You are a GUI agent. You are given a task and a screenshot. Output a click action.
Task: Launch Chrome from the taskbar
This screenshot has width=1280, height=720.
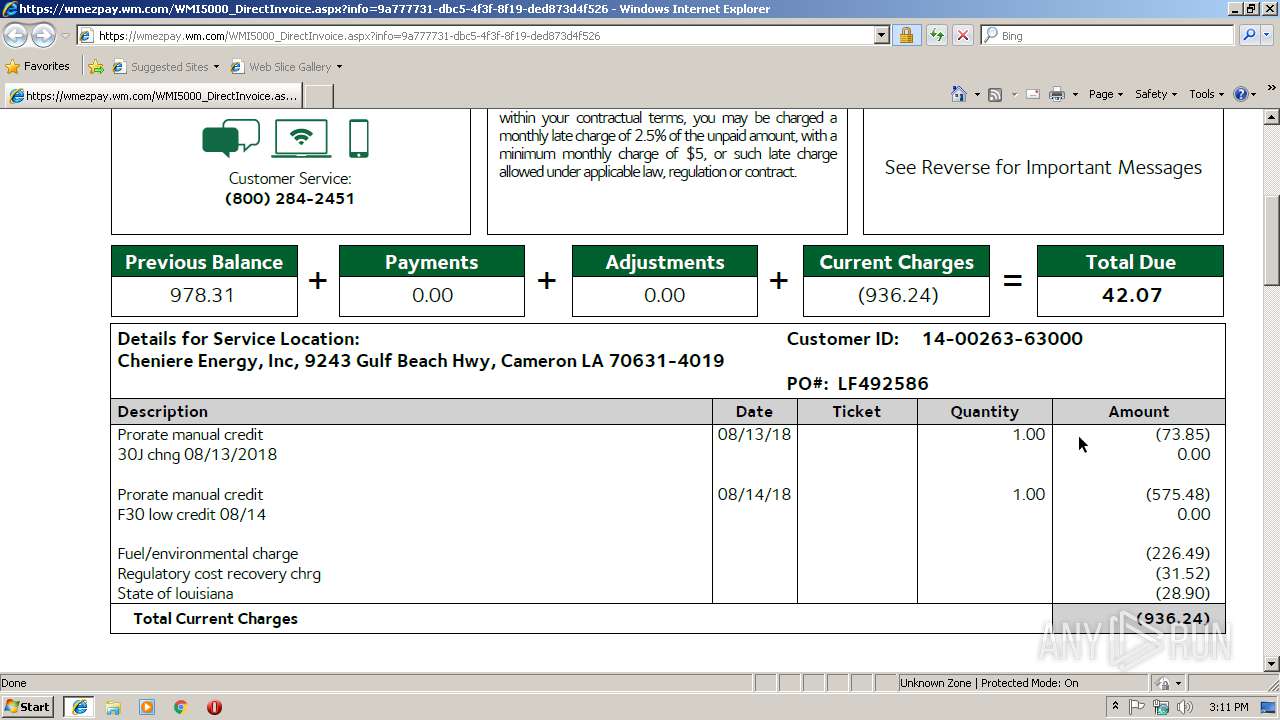(181, 707)
